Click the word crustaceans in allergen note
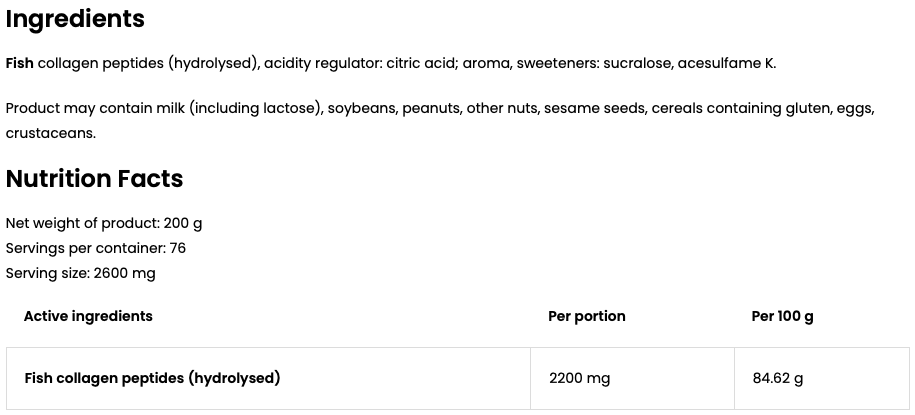The image size is (915, 415). pos(50,133)
